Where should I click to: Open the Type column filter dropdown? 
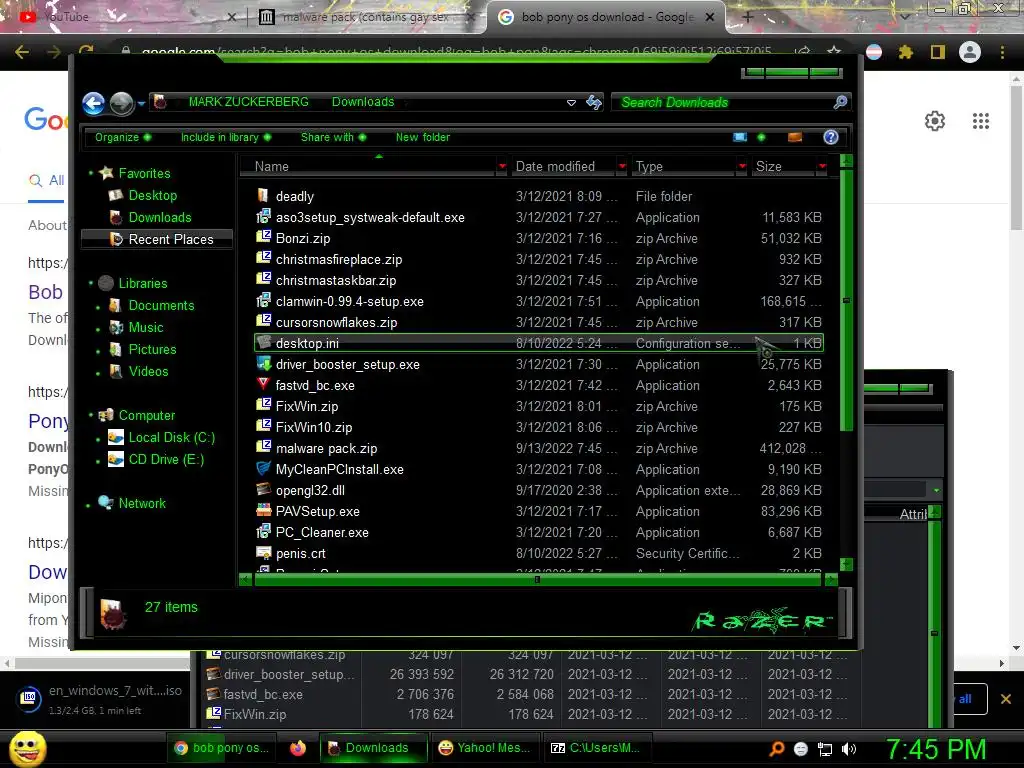741,167
